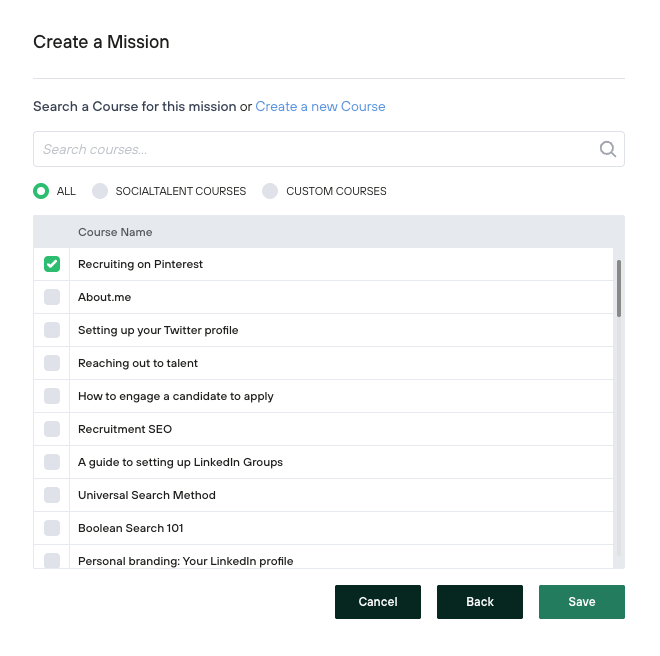Open the Create a new Course link
Screen dimensions: 660x656
(320, 106)
